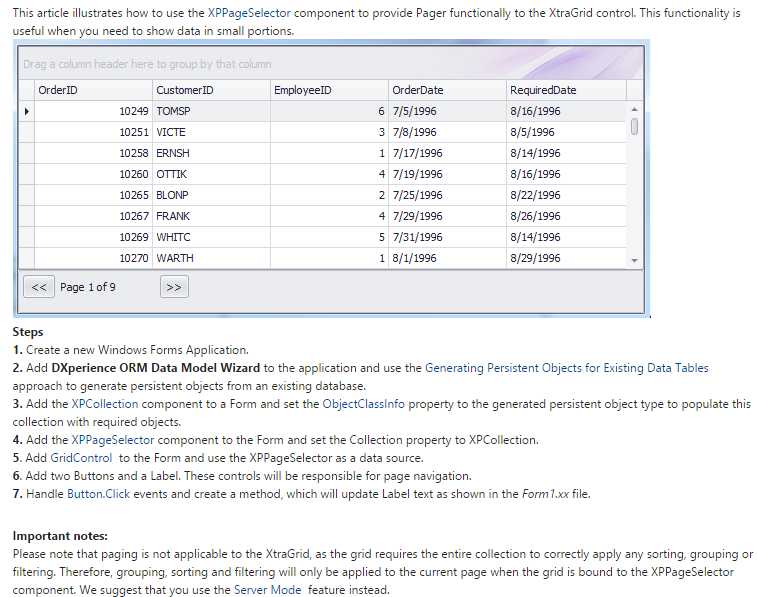Select cell WHITC
This screenshot has width=757, height=597.
tap(211, 237)
